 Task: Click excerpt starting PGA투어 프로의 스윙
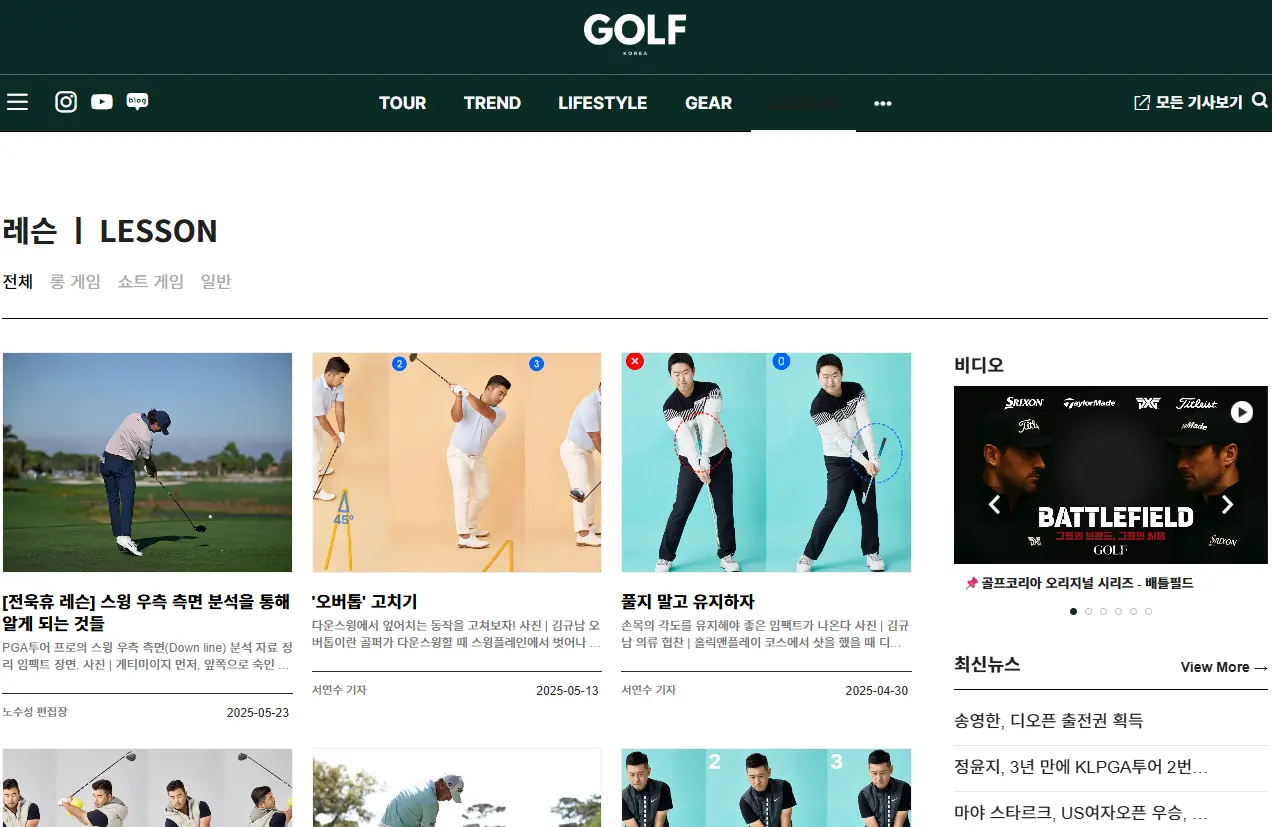147,655
